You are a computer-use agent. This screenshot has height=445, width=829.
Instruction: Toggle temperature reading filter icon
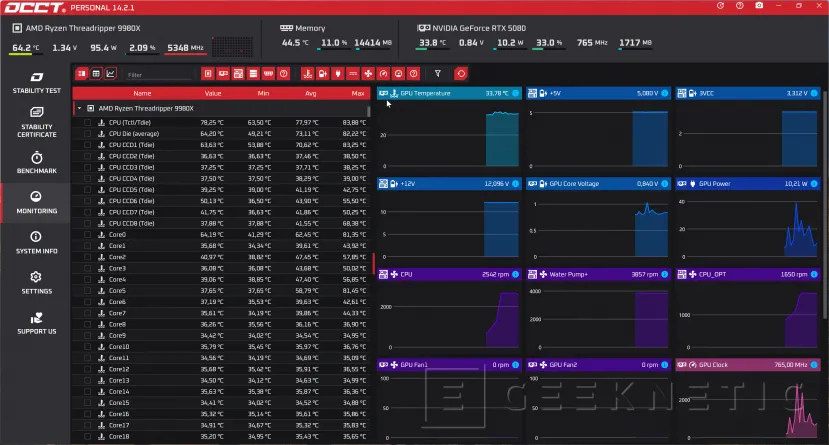click(307, 73)
